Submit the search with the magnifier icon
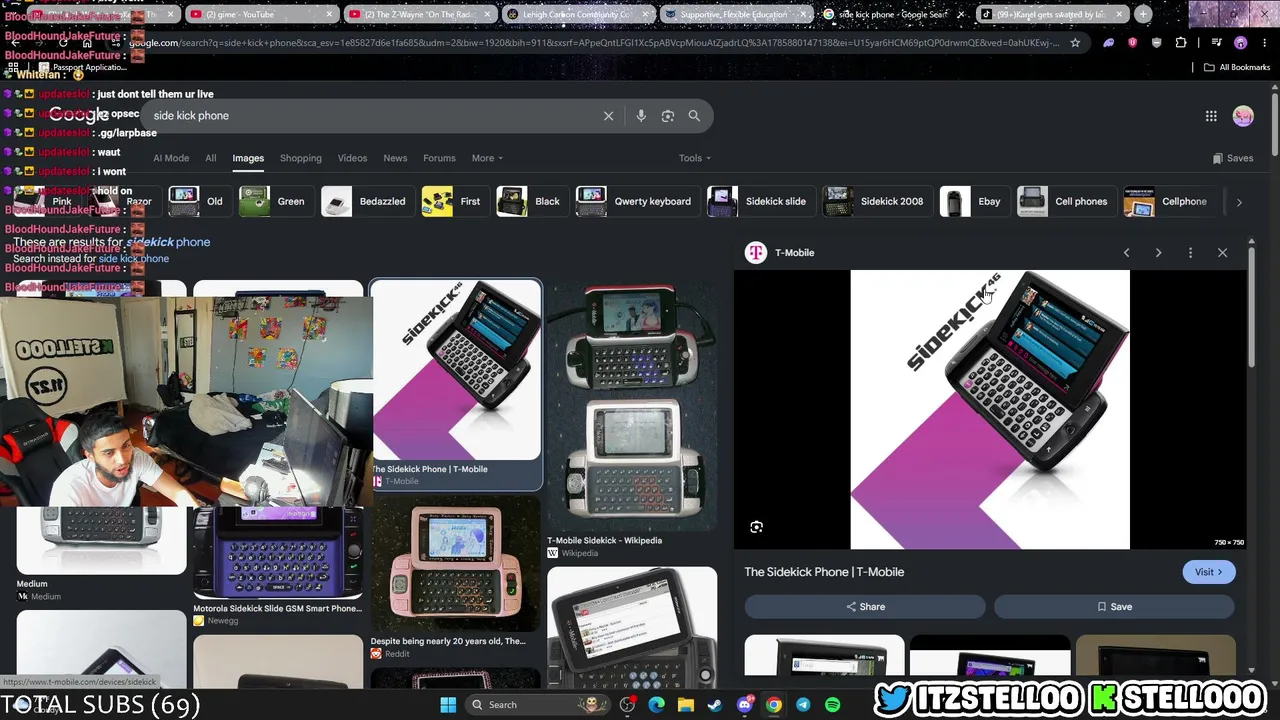Screen dimensions: 1280x720 pyautogui.click(x=694, y=116)
